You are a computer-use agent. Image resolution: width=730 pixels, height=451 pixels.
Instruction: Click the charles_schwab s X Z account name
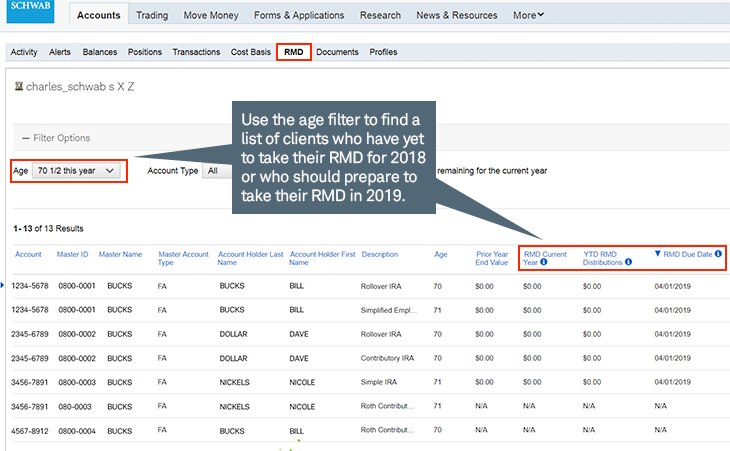[x=80, y=87]
